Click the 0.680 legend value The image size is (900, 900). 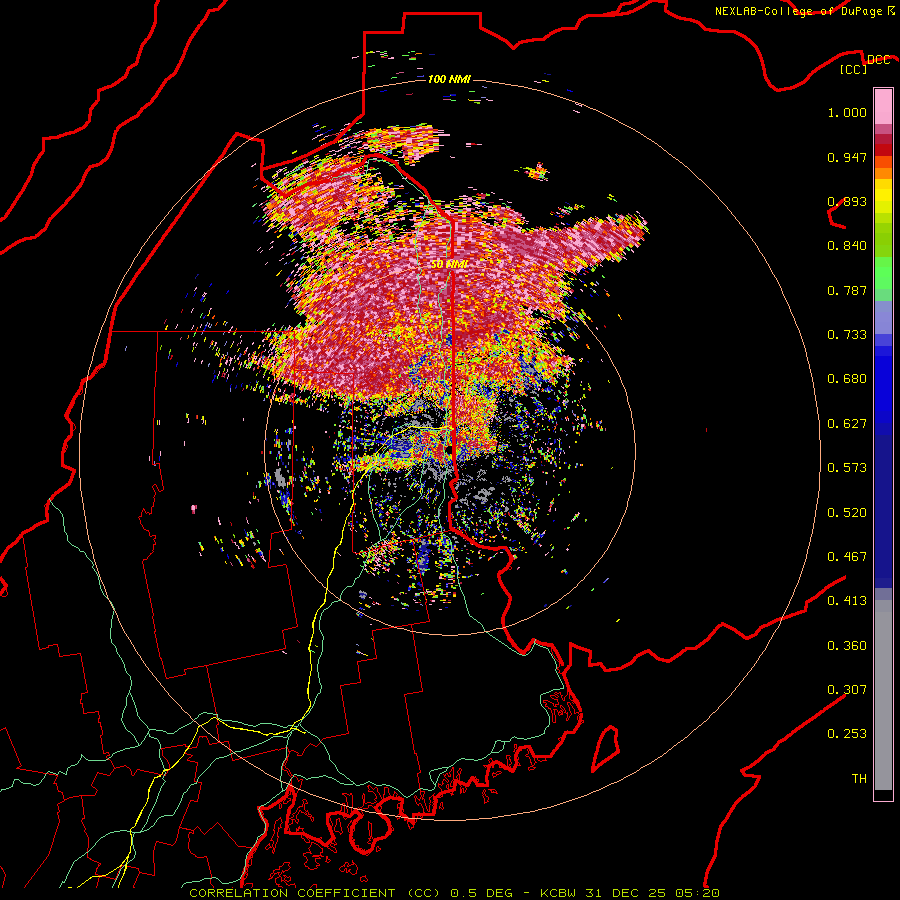847,379
